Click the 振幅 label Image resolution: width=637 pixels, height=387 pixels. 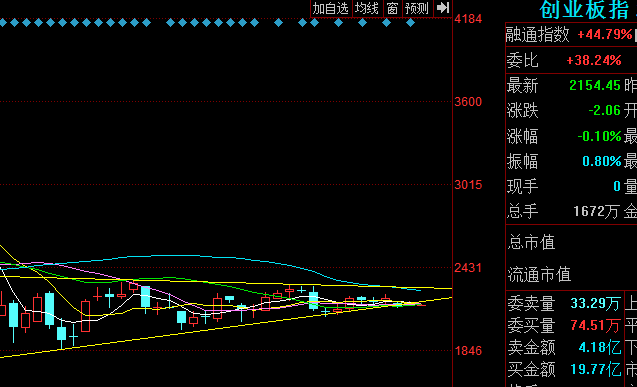[x=522, y=162]
